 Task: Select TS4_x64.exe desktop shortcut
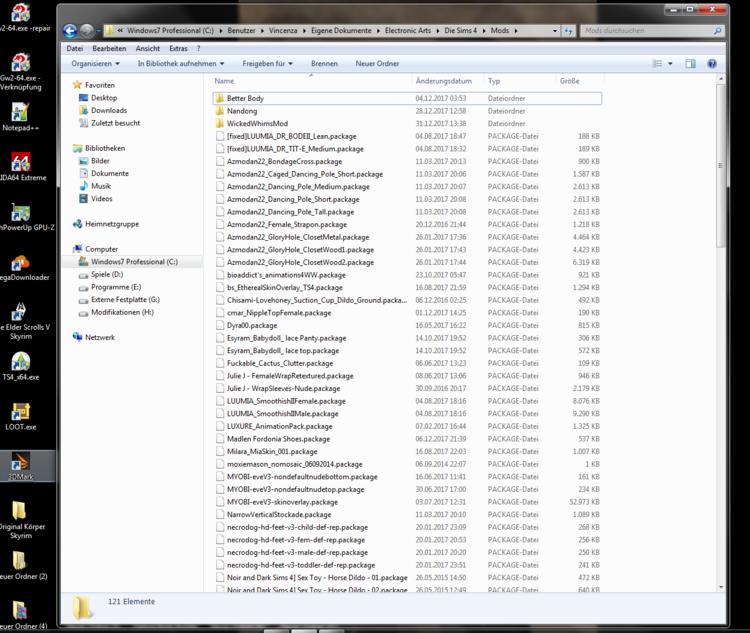click(x=21, y=366)
